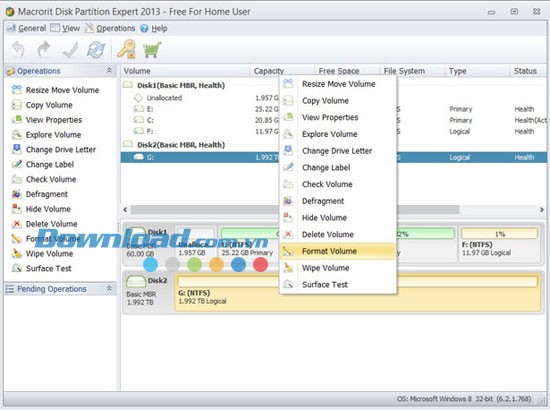
Task: Click Check Volume link in sidebar
Action: point(51,179)
